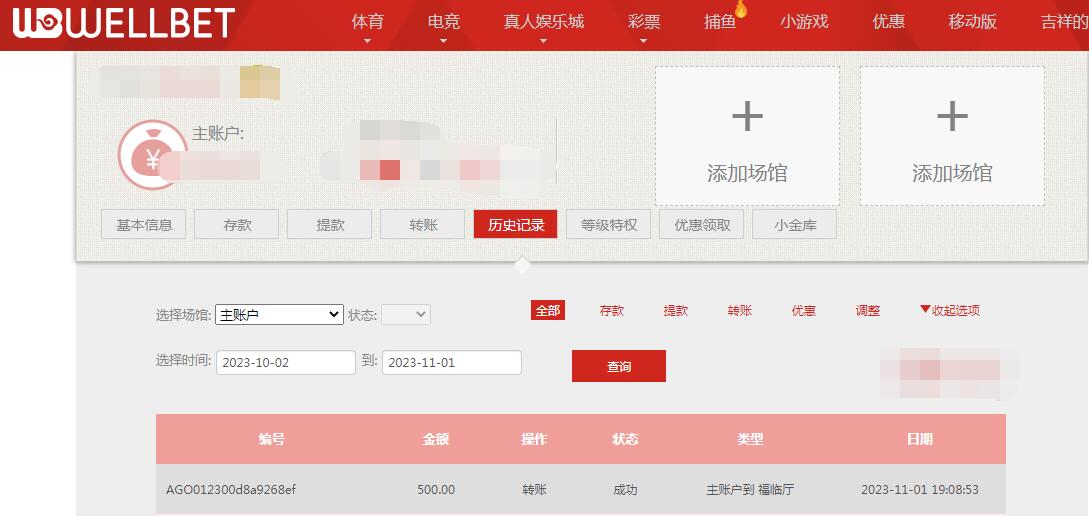Expand the 真人娱乐城 menu arrow
Viewport: 1089px width, 516px height.
(x=544, y=41)
